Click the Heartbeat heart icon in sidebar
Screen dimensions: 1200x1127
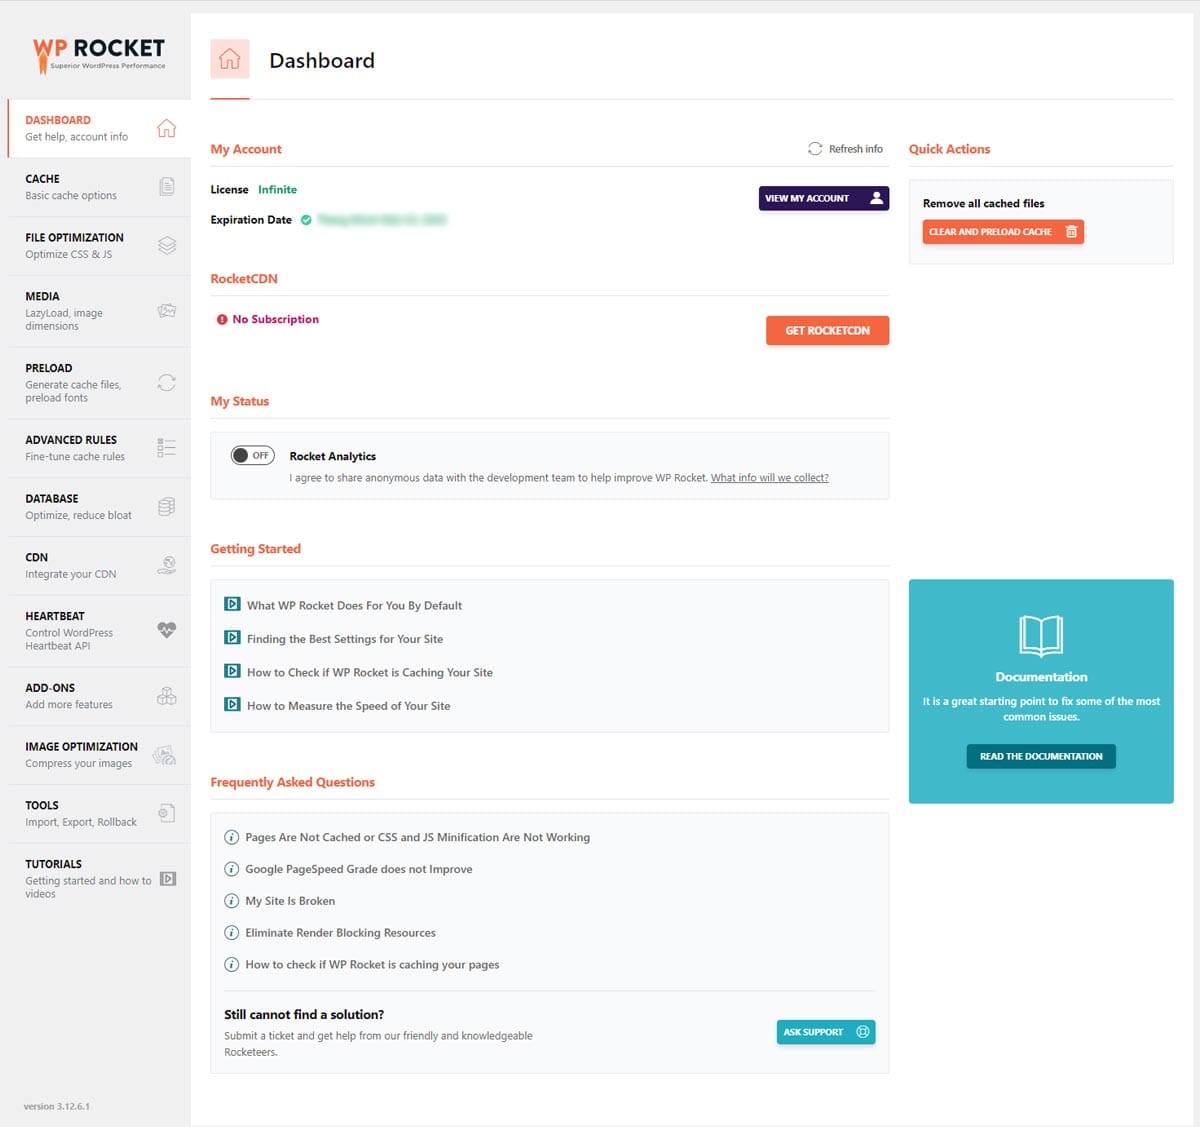167,630
